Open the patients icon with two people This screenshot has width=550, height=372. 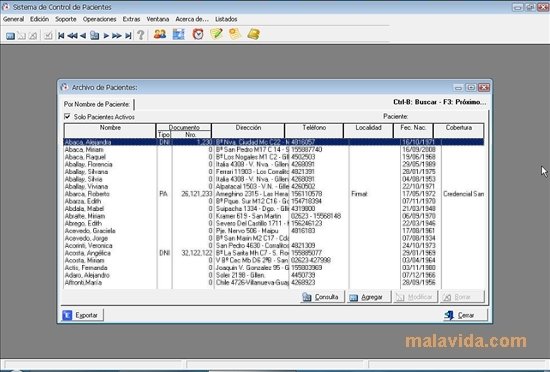(160, 34)
